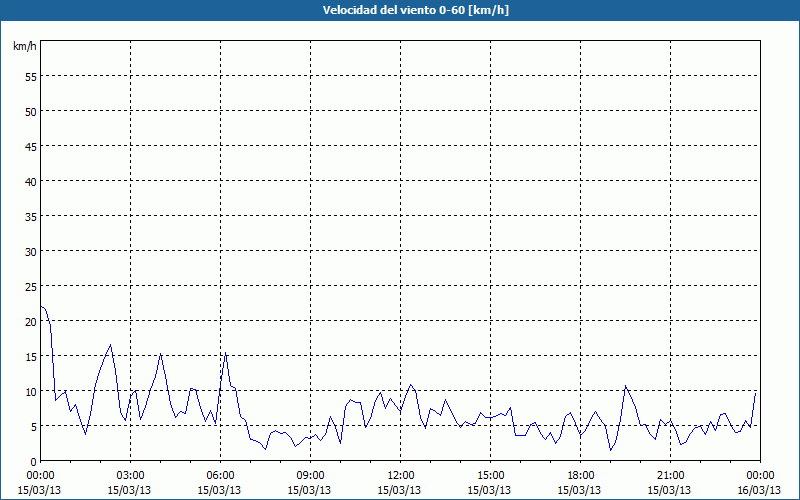Select the 35 y-axis tick label
The width and height of the screenshot is (800, 500).
coord(31,216)
